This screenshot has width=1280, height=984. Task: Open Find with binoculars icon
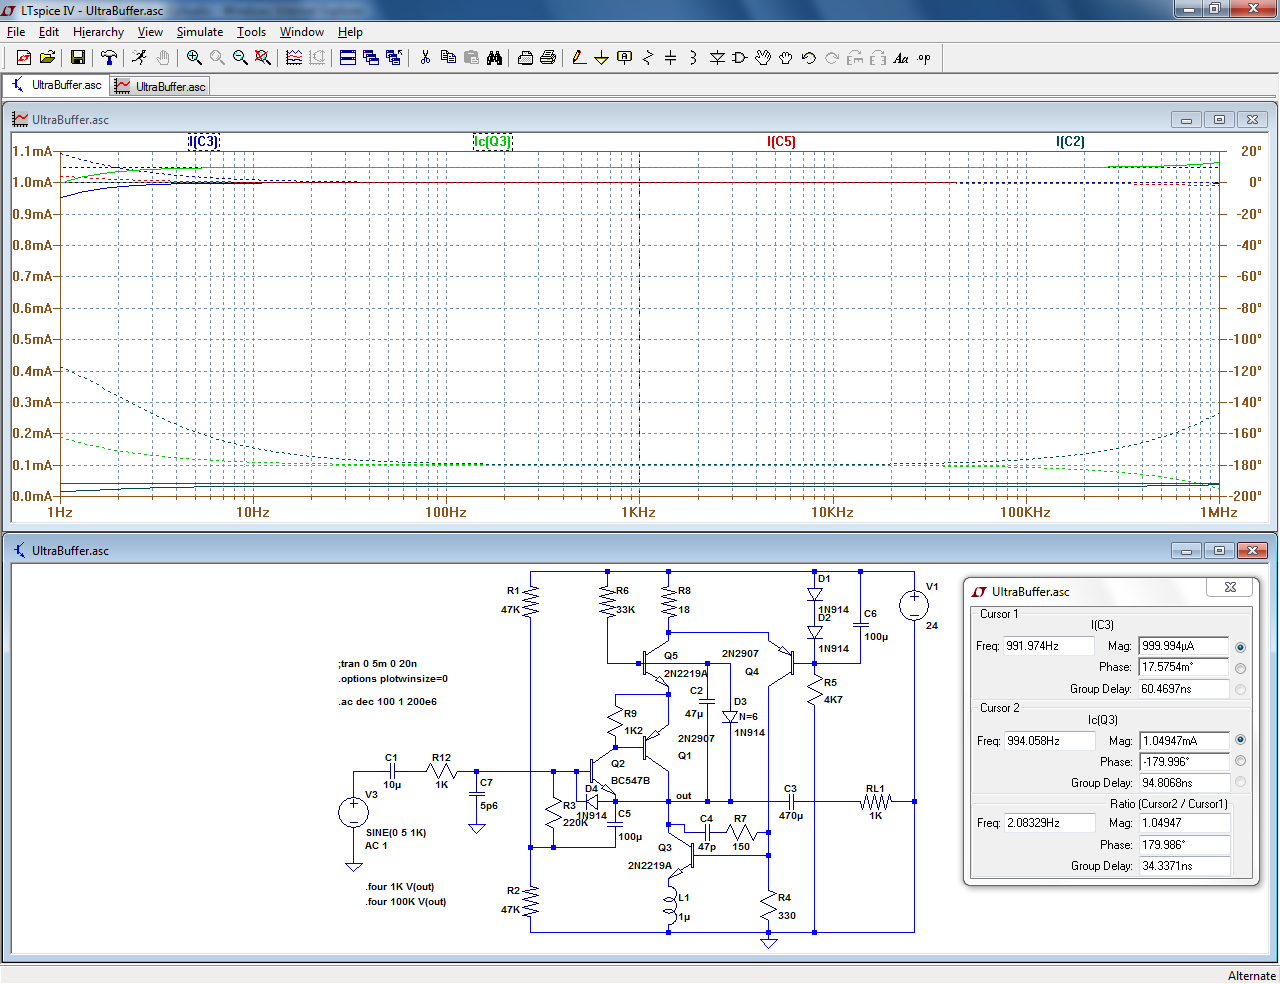click(494, 58)
